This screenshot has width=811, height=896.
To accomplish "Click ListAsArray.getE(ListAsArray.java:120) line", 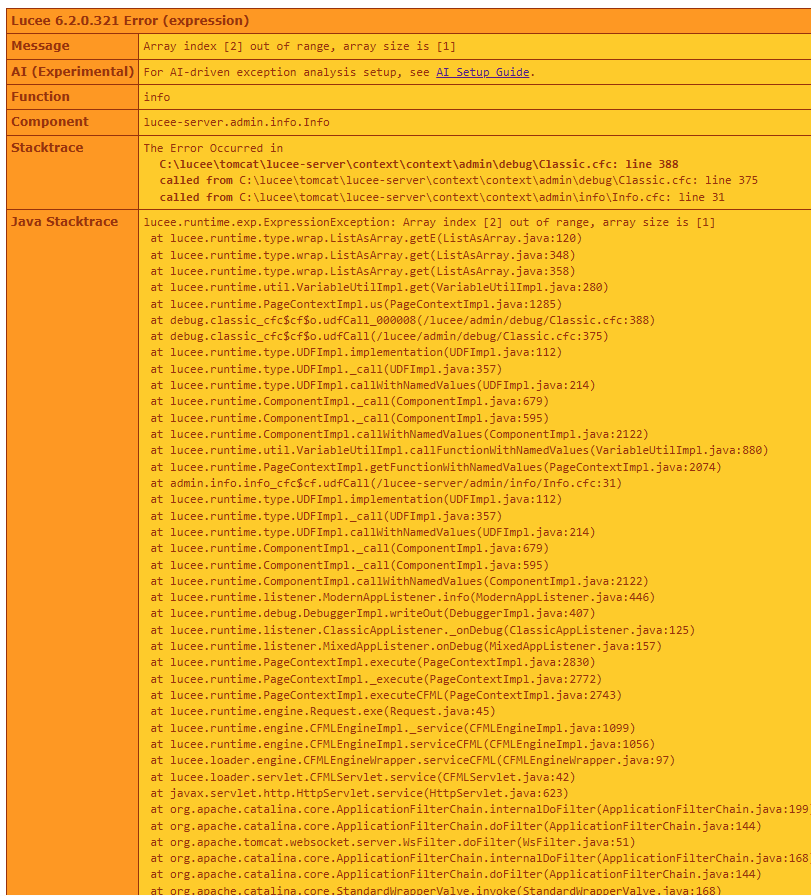I will 366,238.
